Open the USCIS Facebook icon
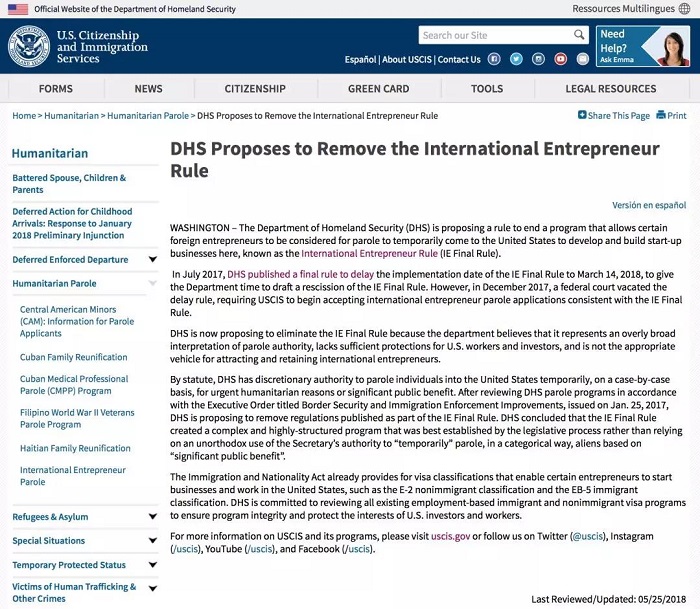Viewport: 700px width, 609px height. click(494, 59)
